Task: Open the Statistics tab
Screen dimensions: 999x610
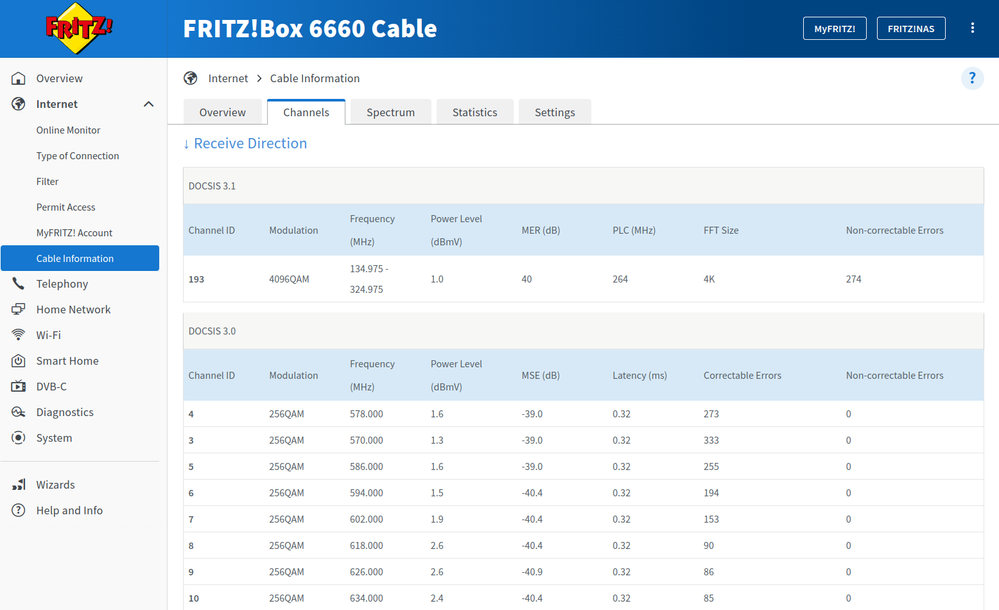Action: coord(474,112)
